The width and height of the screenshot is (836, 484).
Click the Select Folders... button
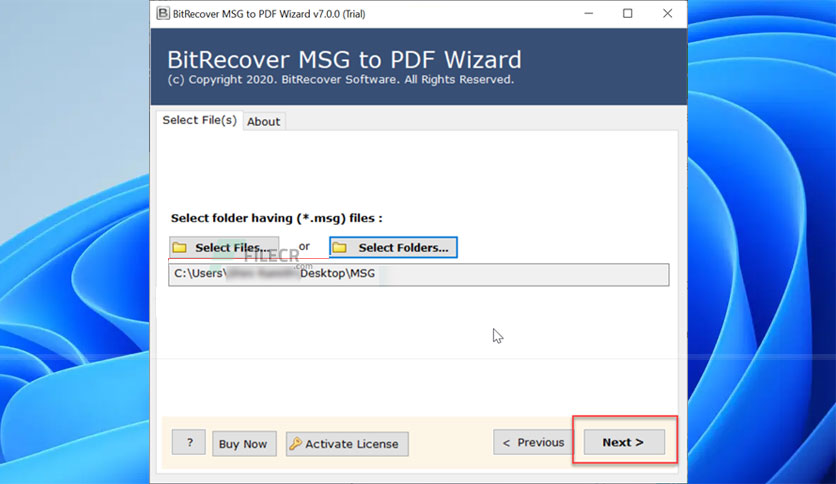pos(393,247)
